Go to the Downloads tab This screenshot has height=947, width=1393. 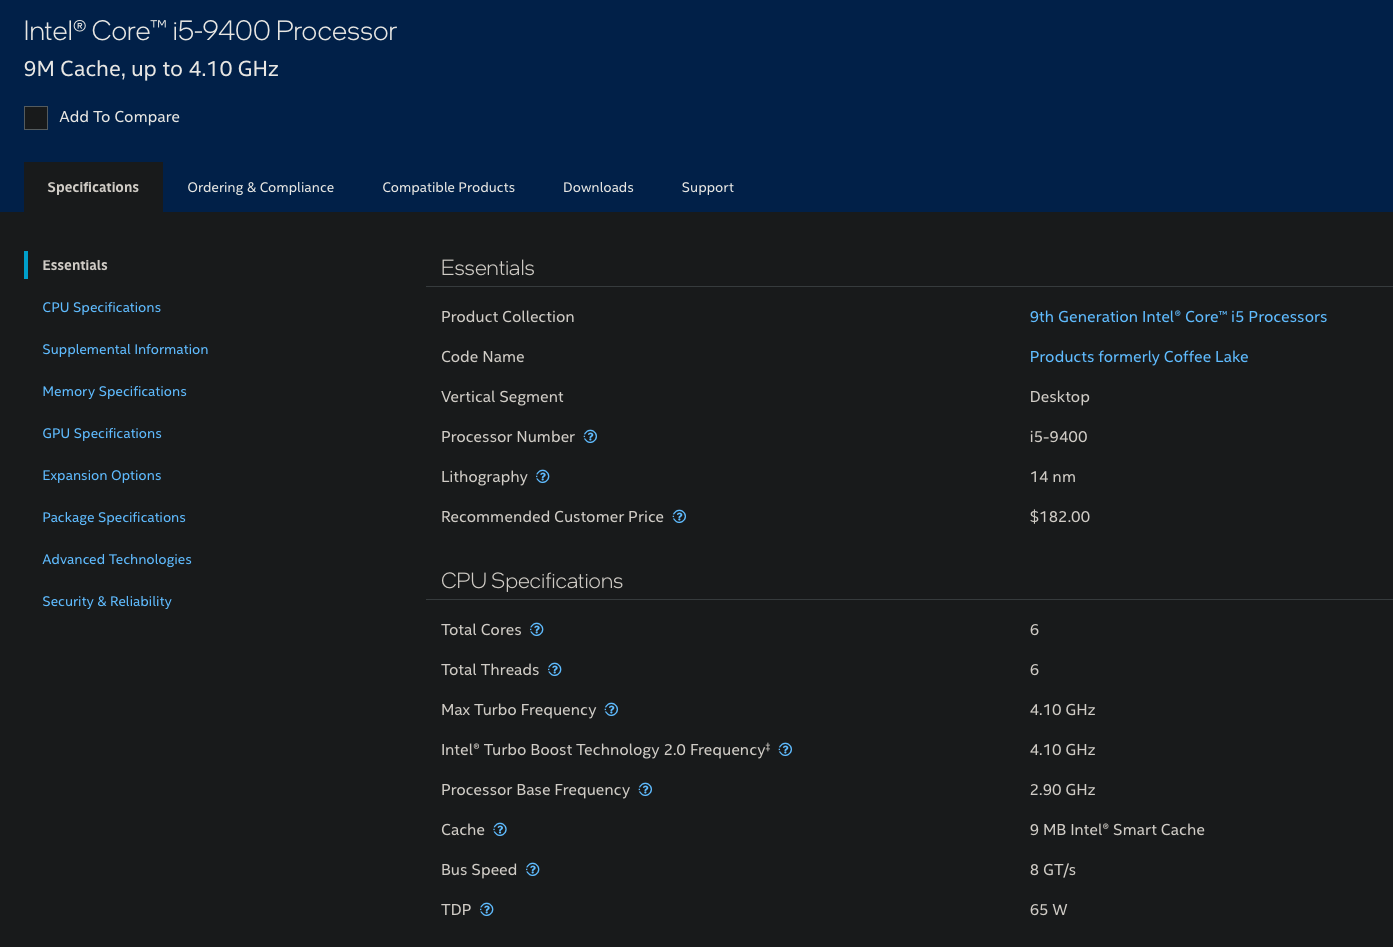(x=598, y=187)
